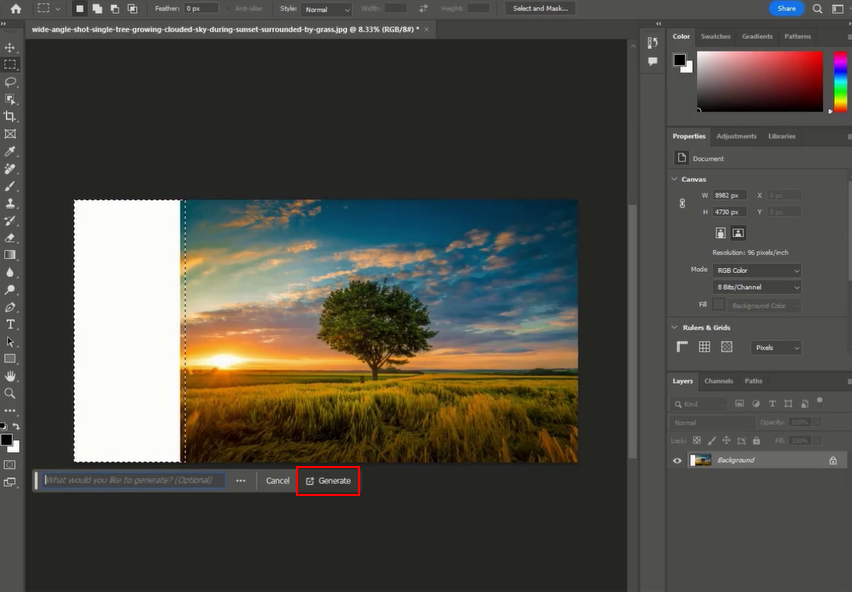Toggle the rulers icon in Rulers & Grids
Image resolution: width=852 pixels, height=592 pixels.
click(x=682, y=347)
